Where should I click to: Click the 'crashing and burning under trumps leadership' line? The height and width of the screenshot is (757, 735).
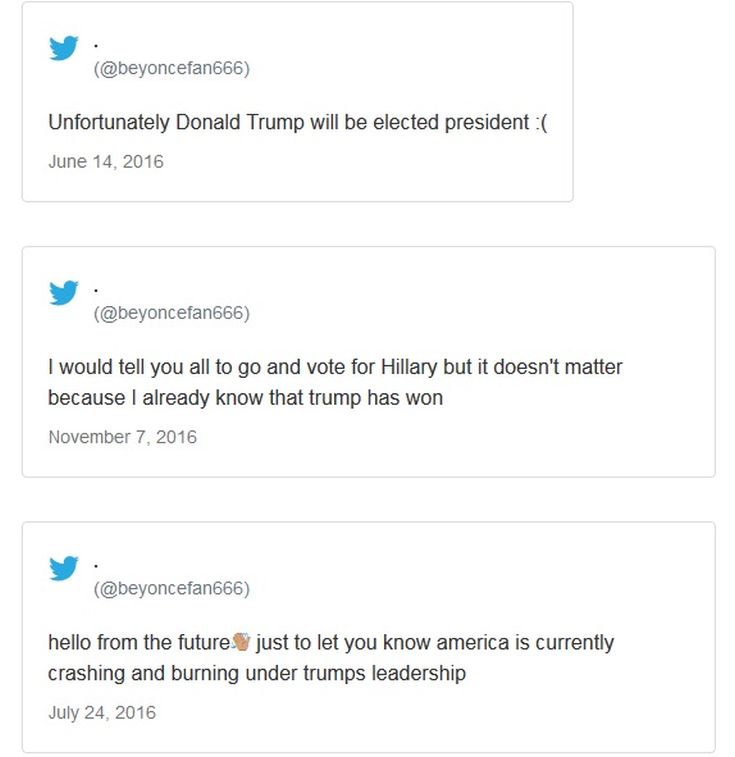[256, 673]
